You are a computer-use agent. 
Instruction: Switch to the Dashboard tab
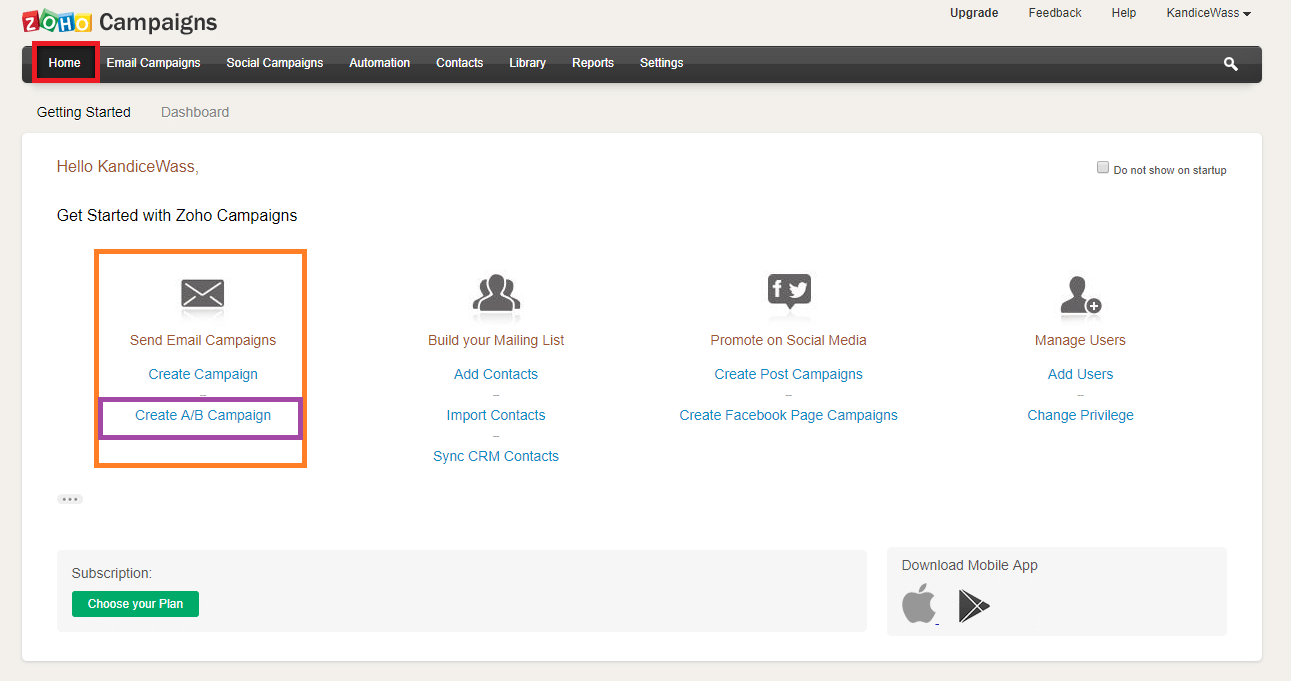(x=195, y=112)
